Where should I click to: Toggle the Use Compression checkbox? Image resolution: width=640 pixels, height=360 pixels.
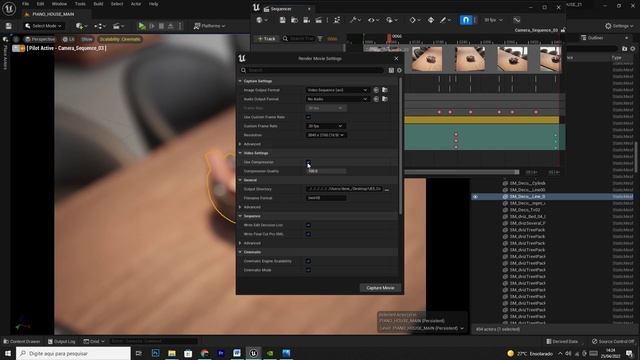tap(308, 162)
